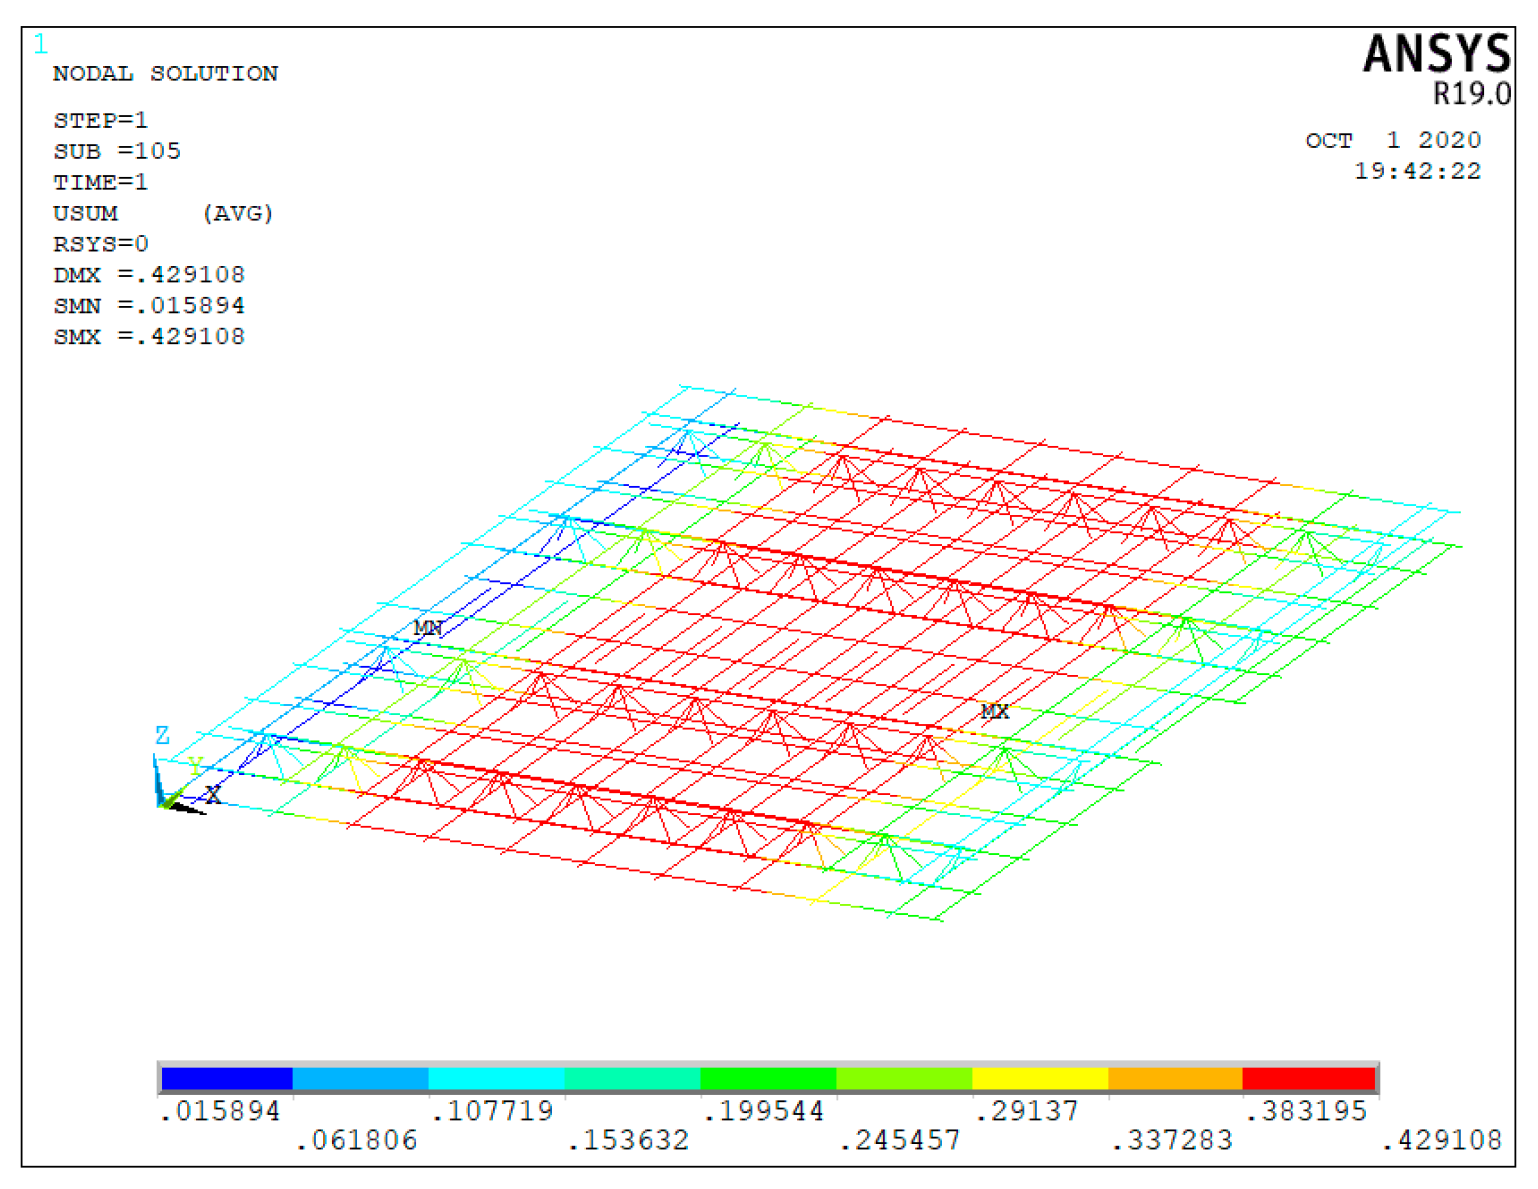Select the RSYS=0 line

click(100, 244)
